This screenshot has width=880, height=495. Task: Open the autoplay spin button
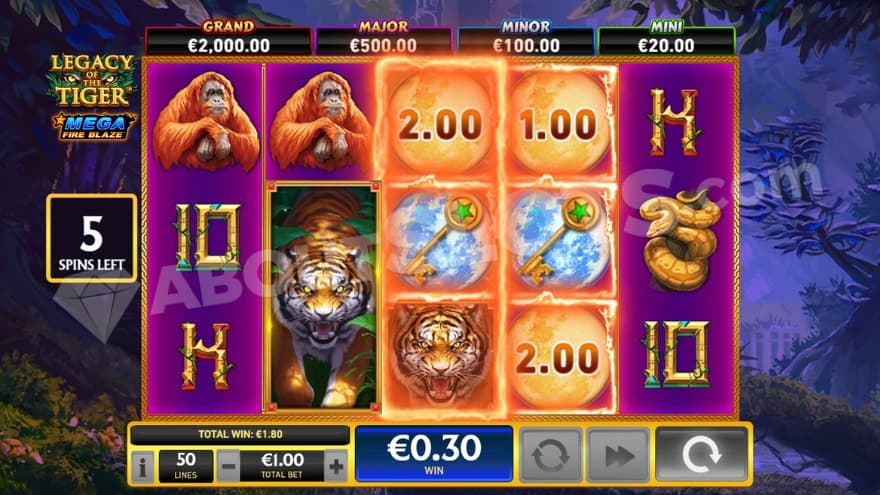tap(551, 455)
